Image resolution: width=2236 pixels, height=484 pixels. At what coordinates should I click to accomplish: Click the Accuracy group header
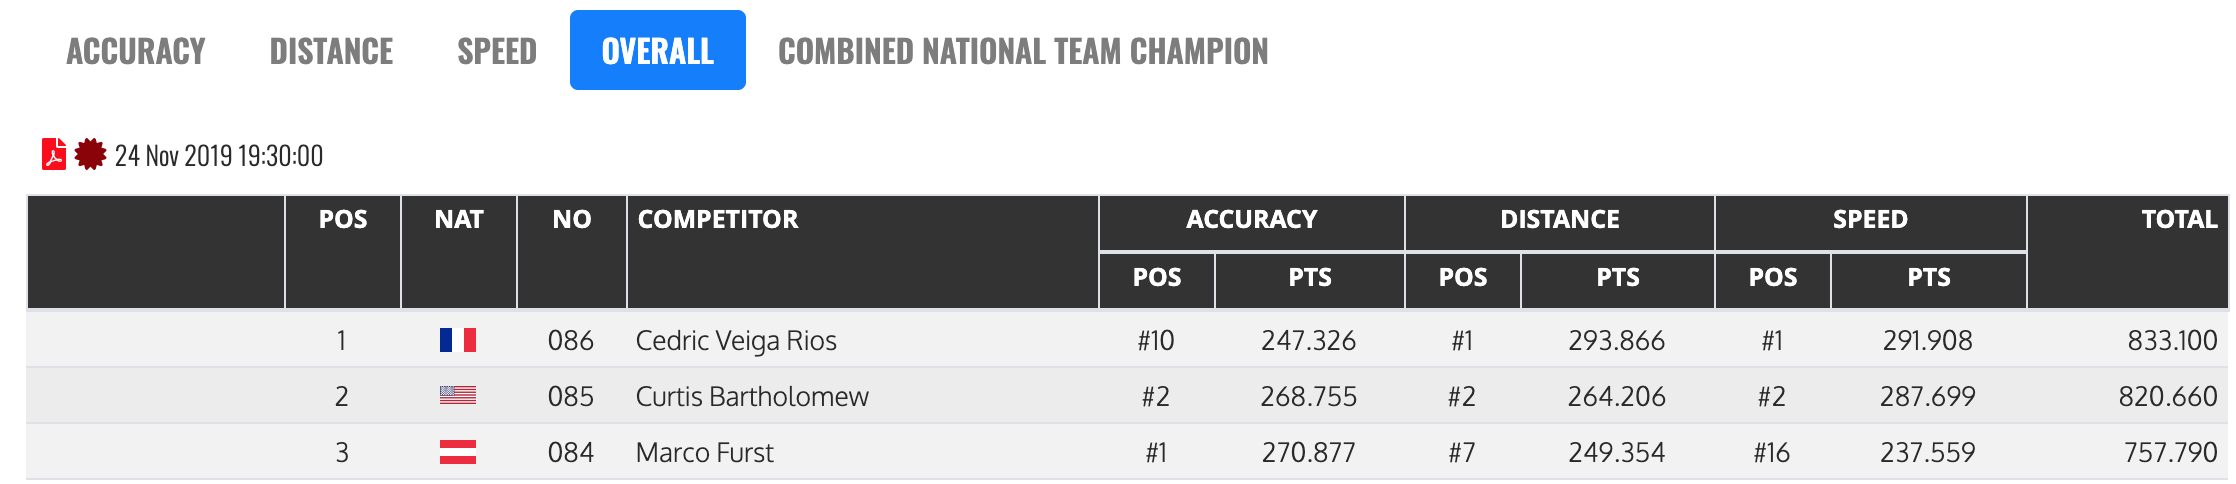1251,220
